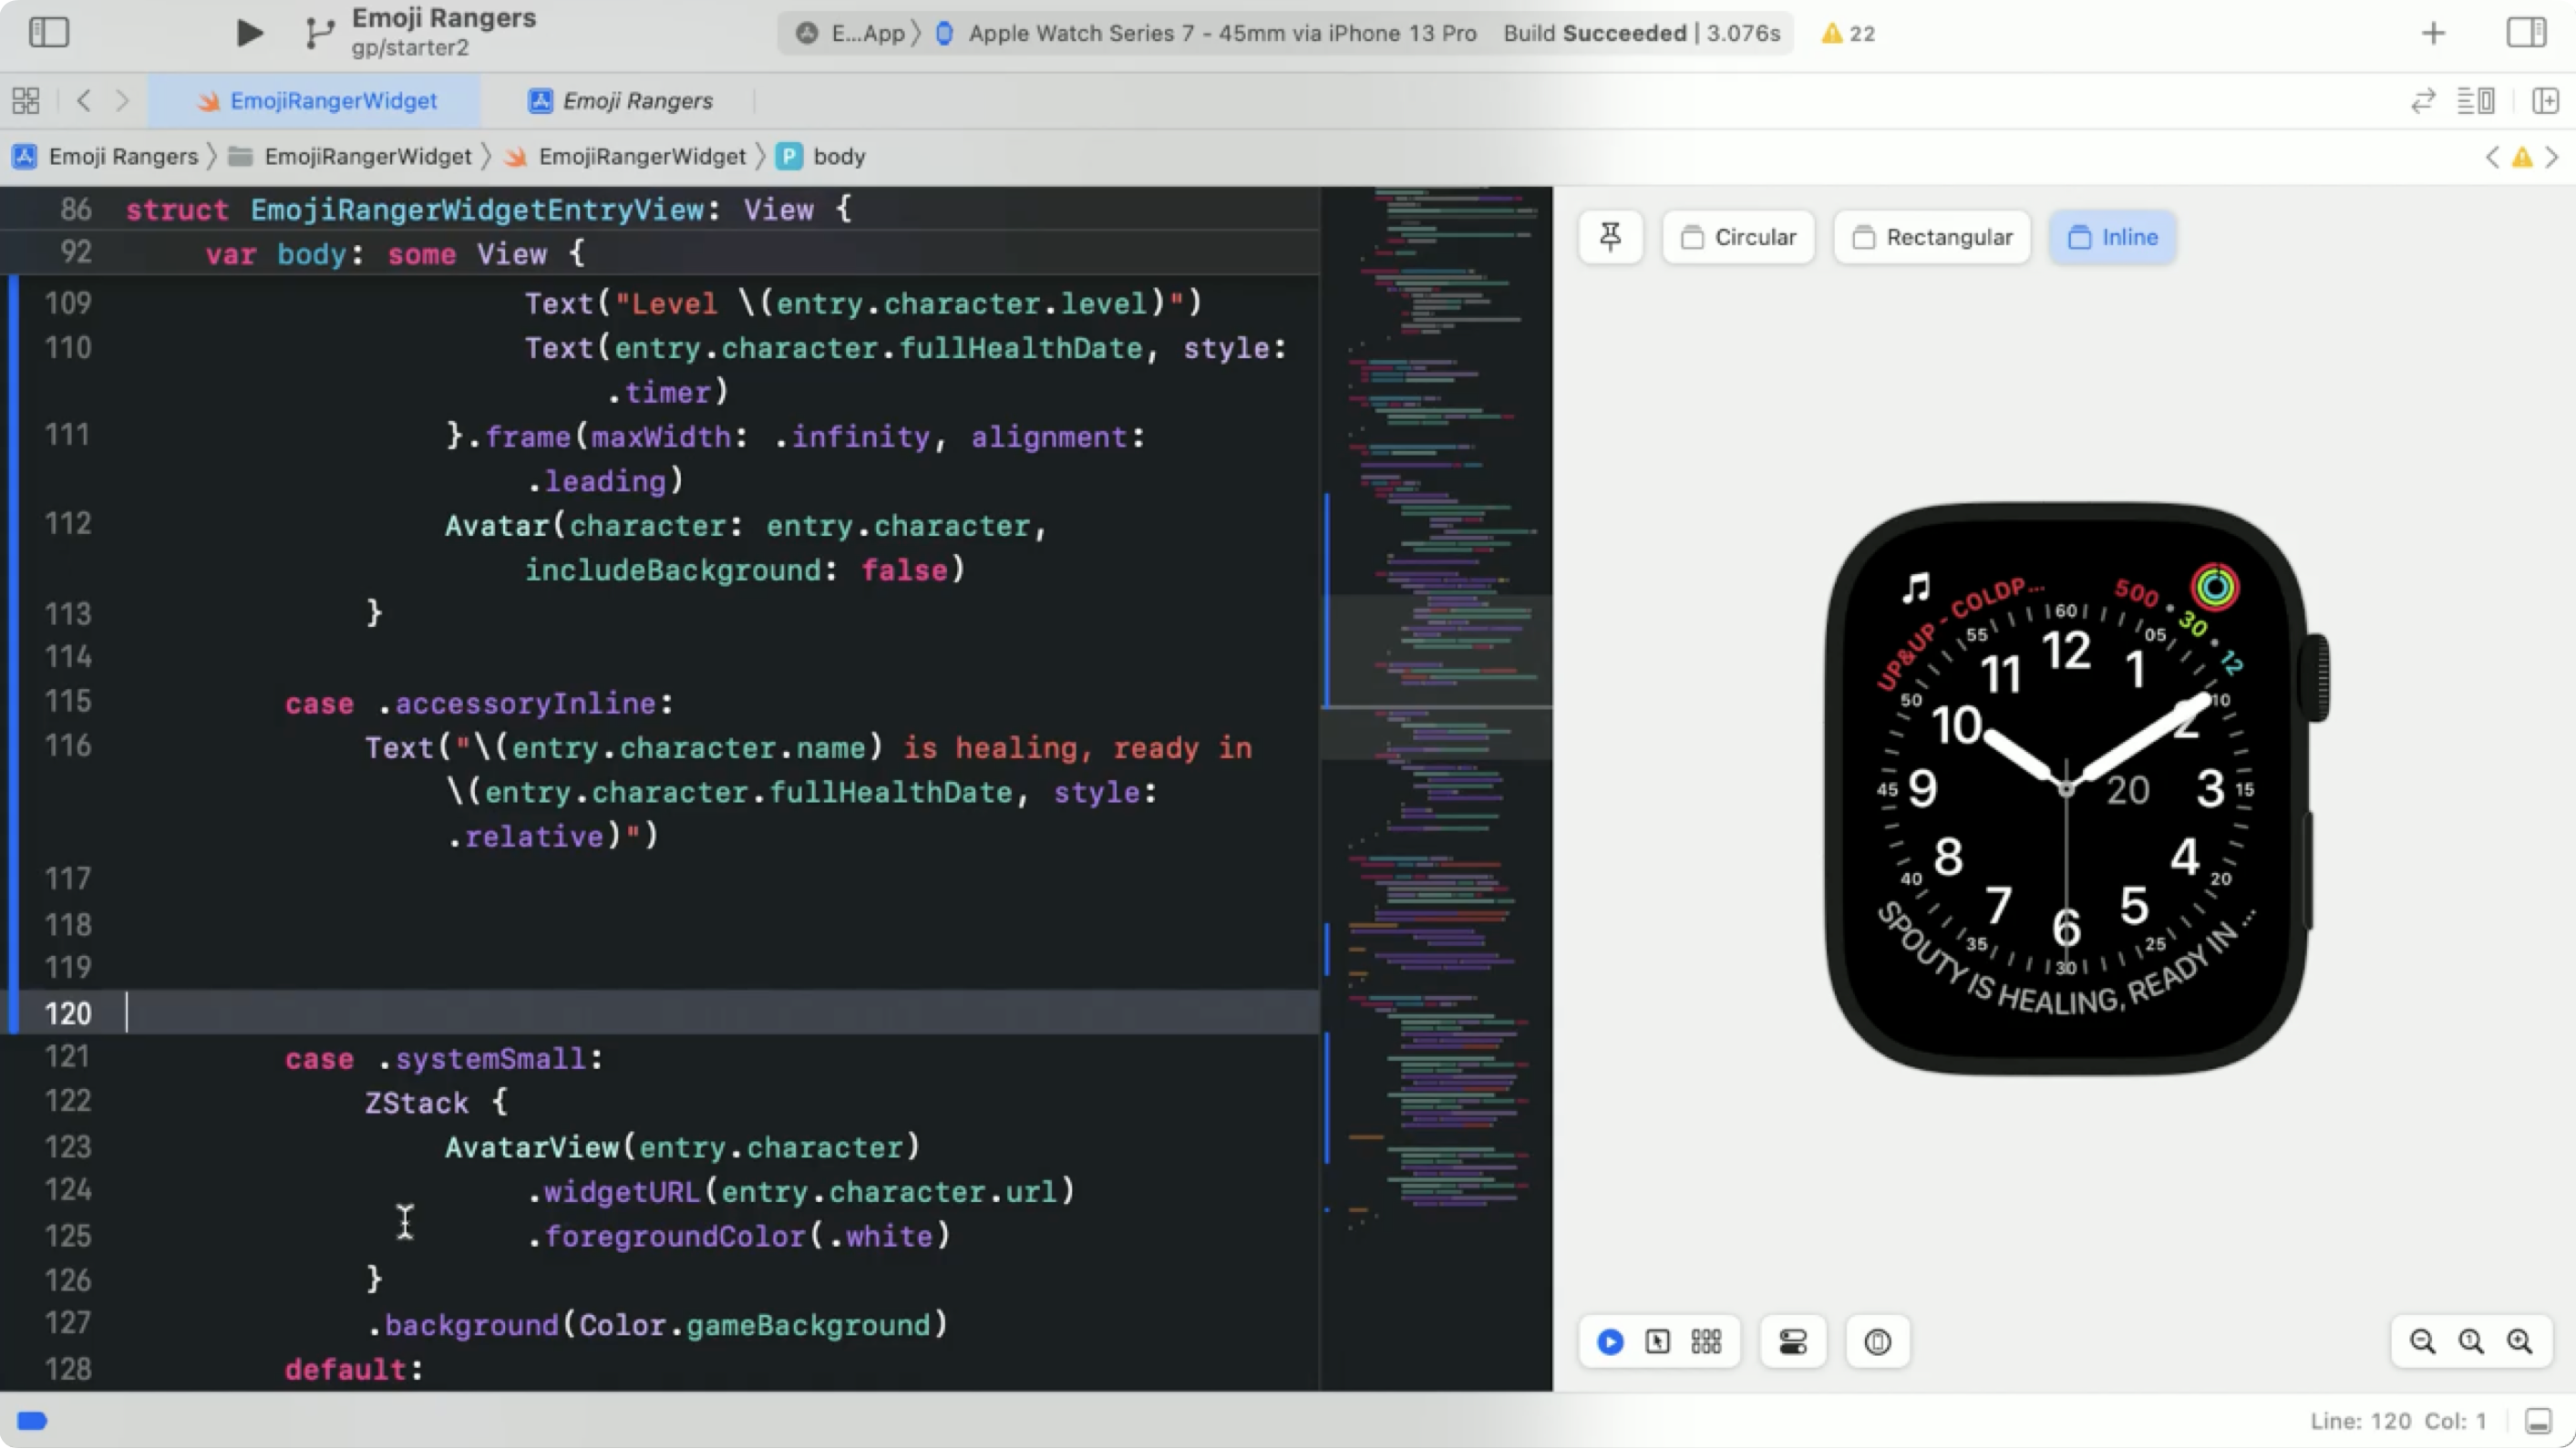Select the Circular preview
Screen dimensions: 2576x1449
click(x=1738, y=237)
